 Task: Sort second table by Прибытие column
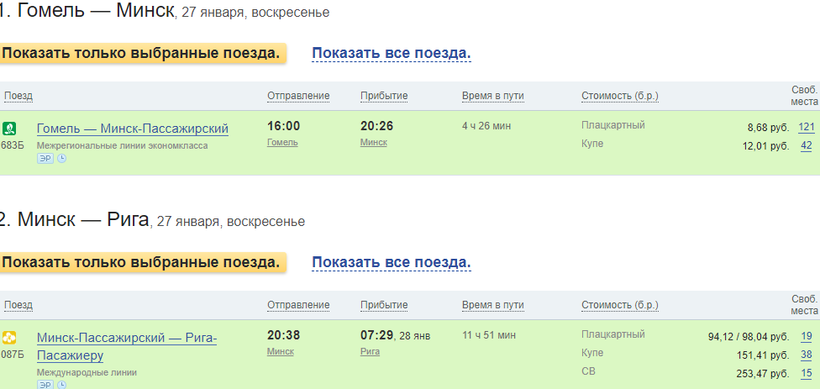click(384, 305)
